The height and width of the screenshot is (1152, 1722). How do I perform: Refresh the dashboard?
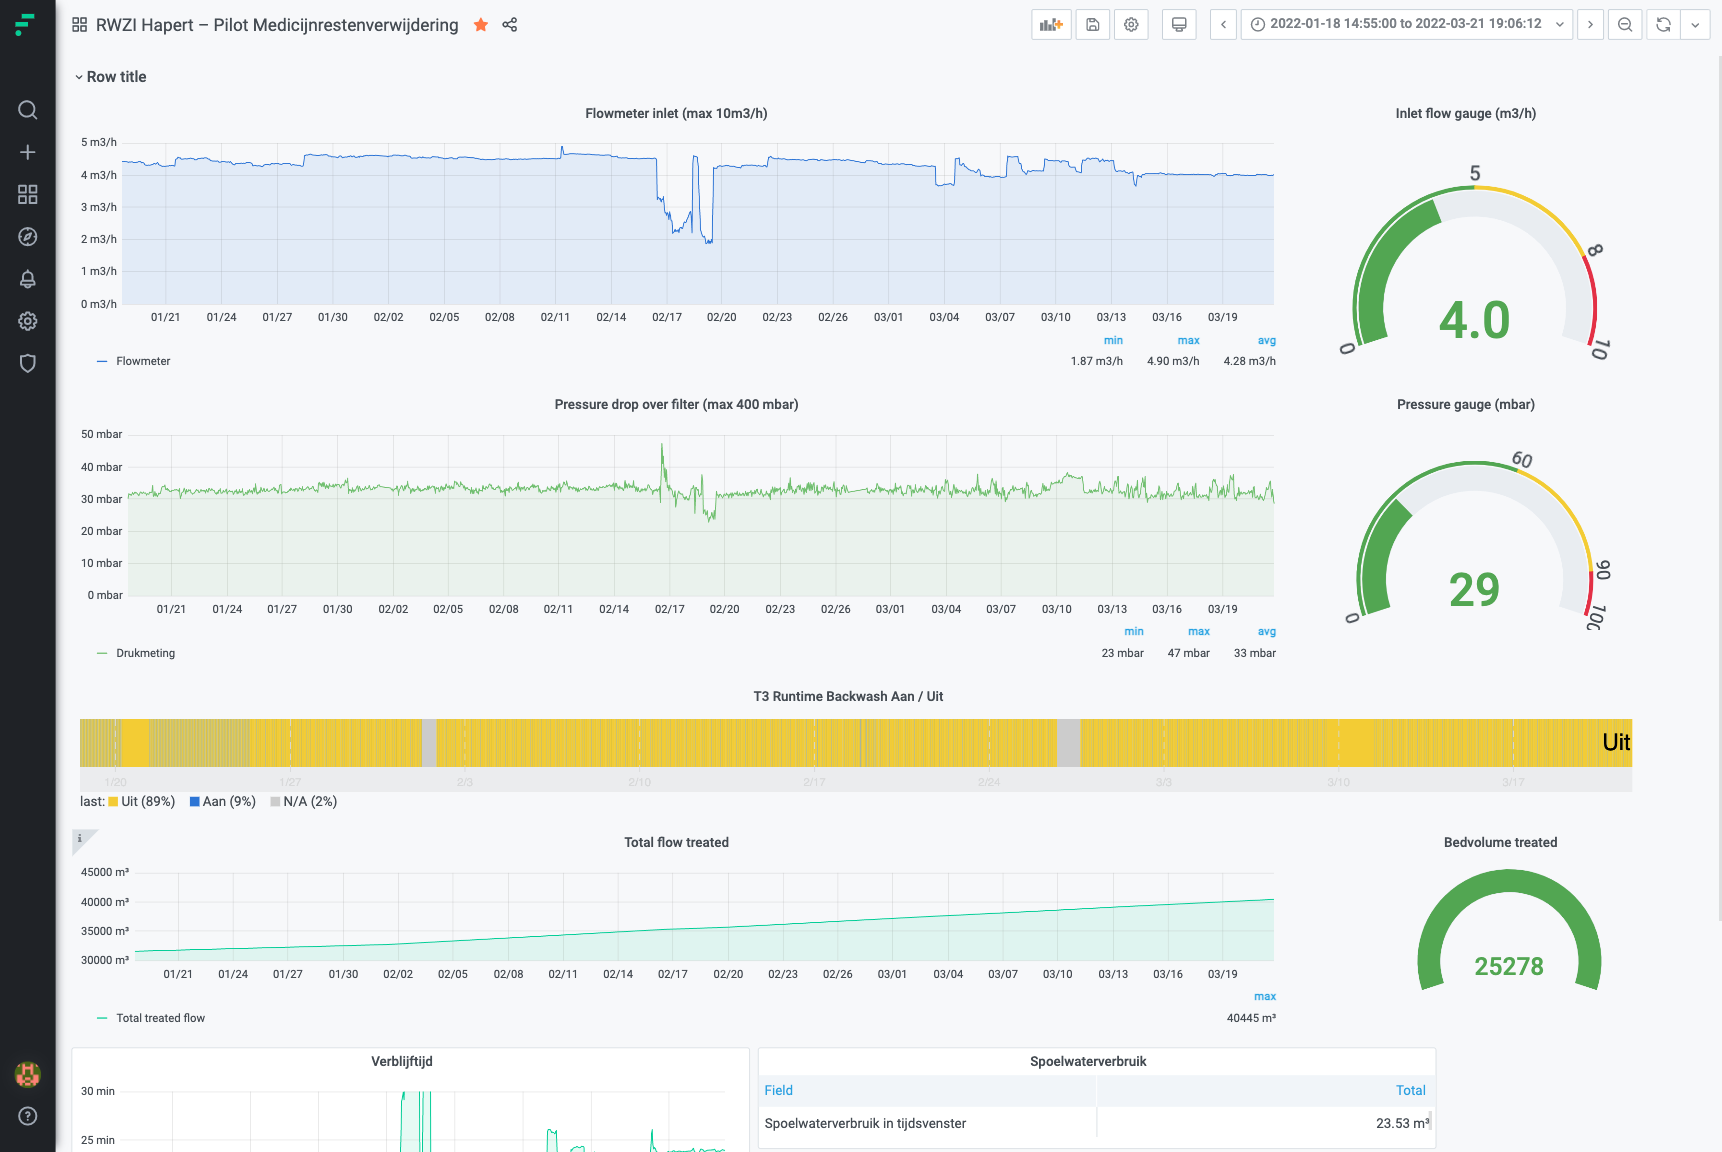coord(1663,25)
